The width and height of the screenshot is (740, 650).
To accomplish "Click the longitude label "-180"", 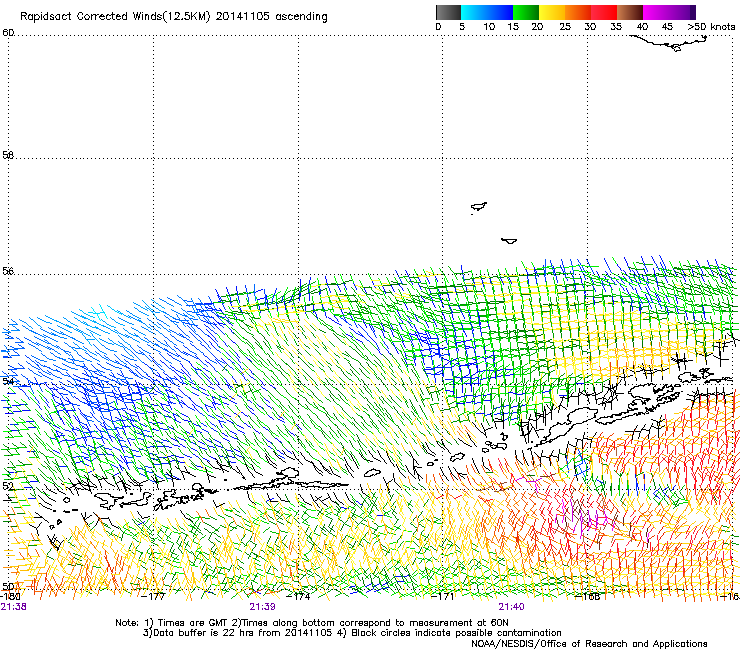I will coord(10,596).
